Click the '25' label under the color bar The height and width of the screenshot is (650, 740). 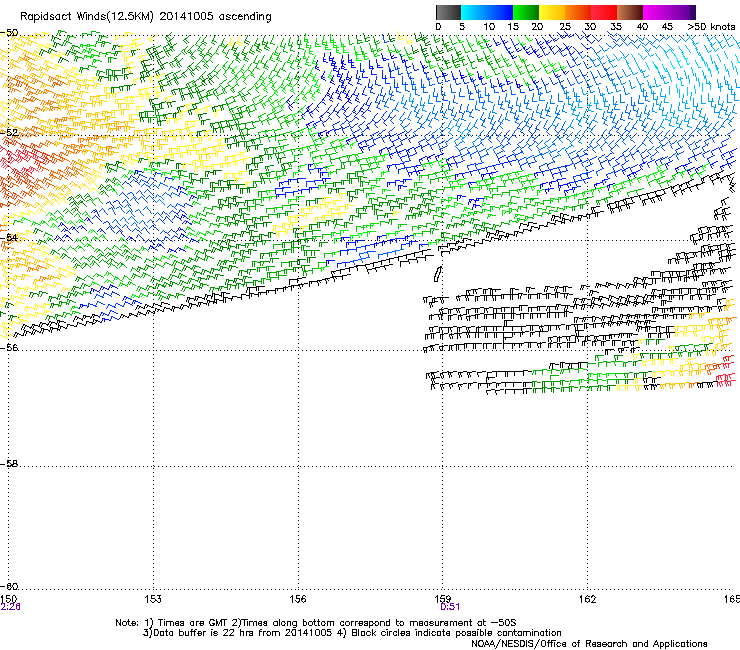click(x=565, y=26)
